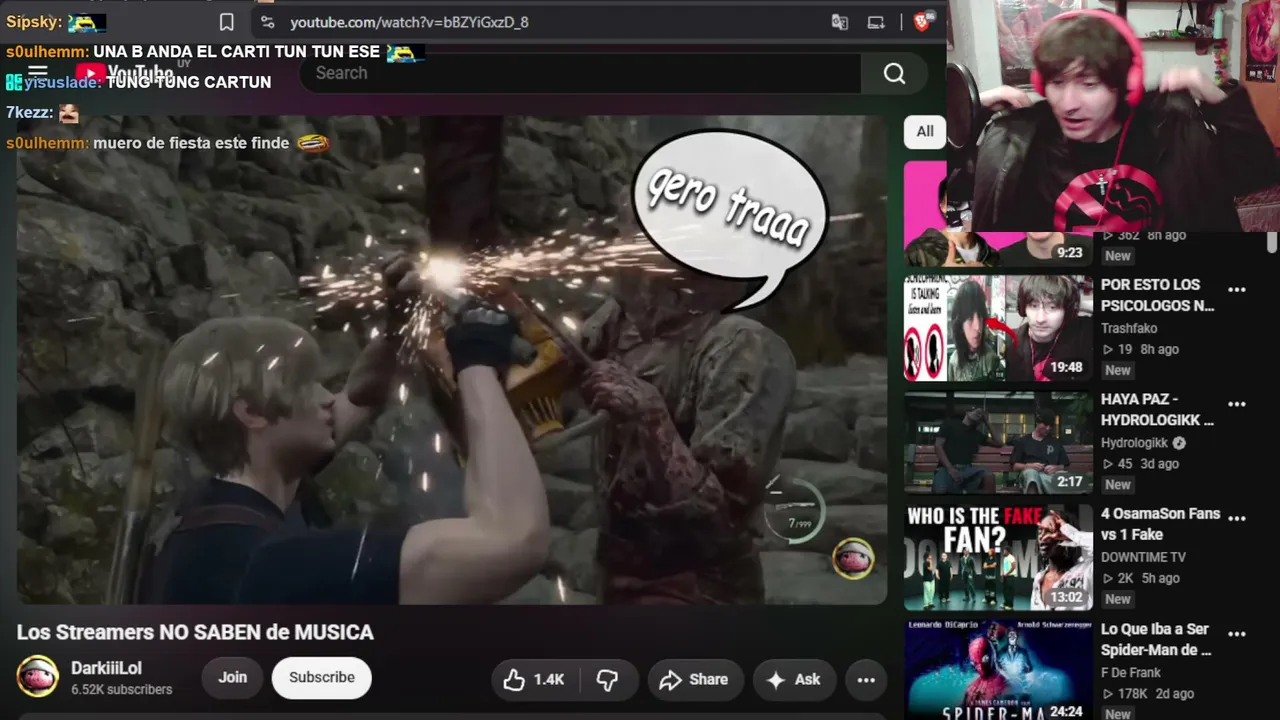Go to the YouTube home logo
The image size is (1280, 720).
(x=124, y=73)
